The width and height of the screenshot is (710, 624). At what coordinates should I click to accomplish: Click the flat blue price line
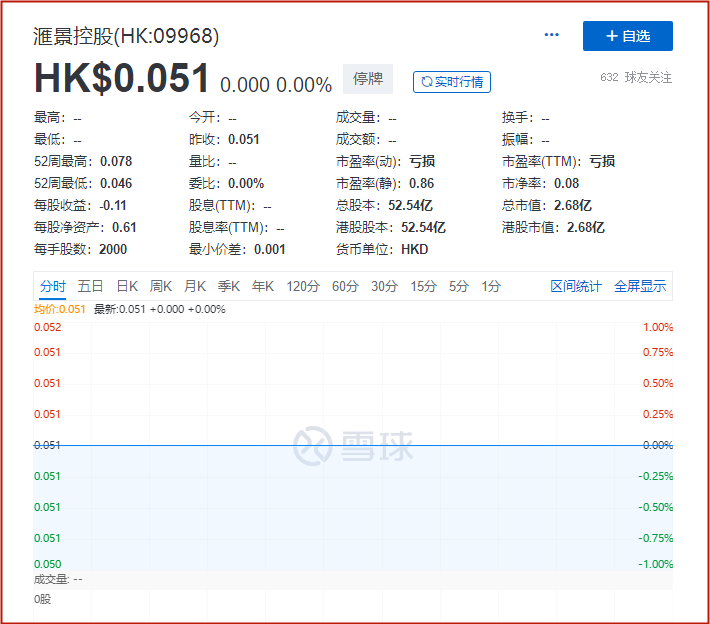click(353, 446)
